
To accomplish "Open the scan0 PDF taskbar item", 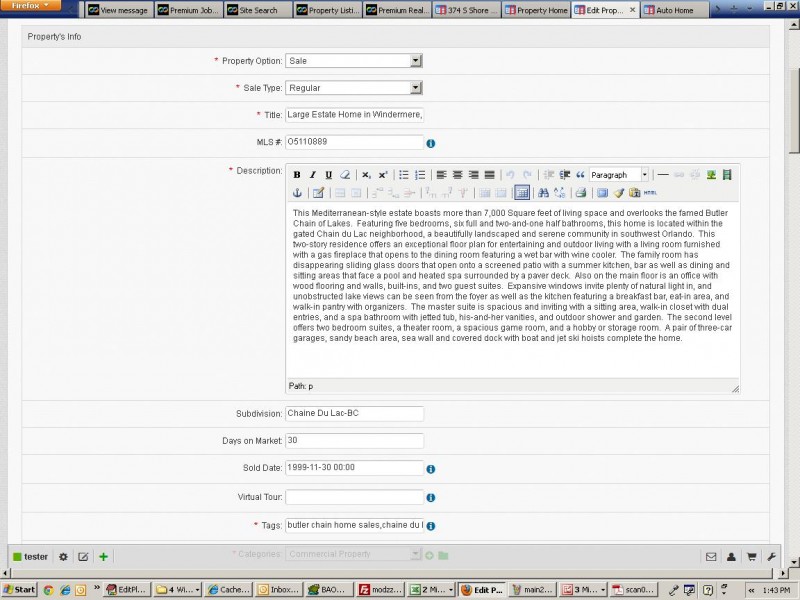I will [x=634, y=590].
